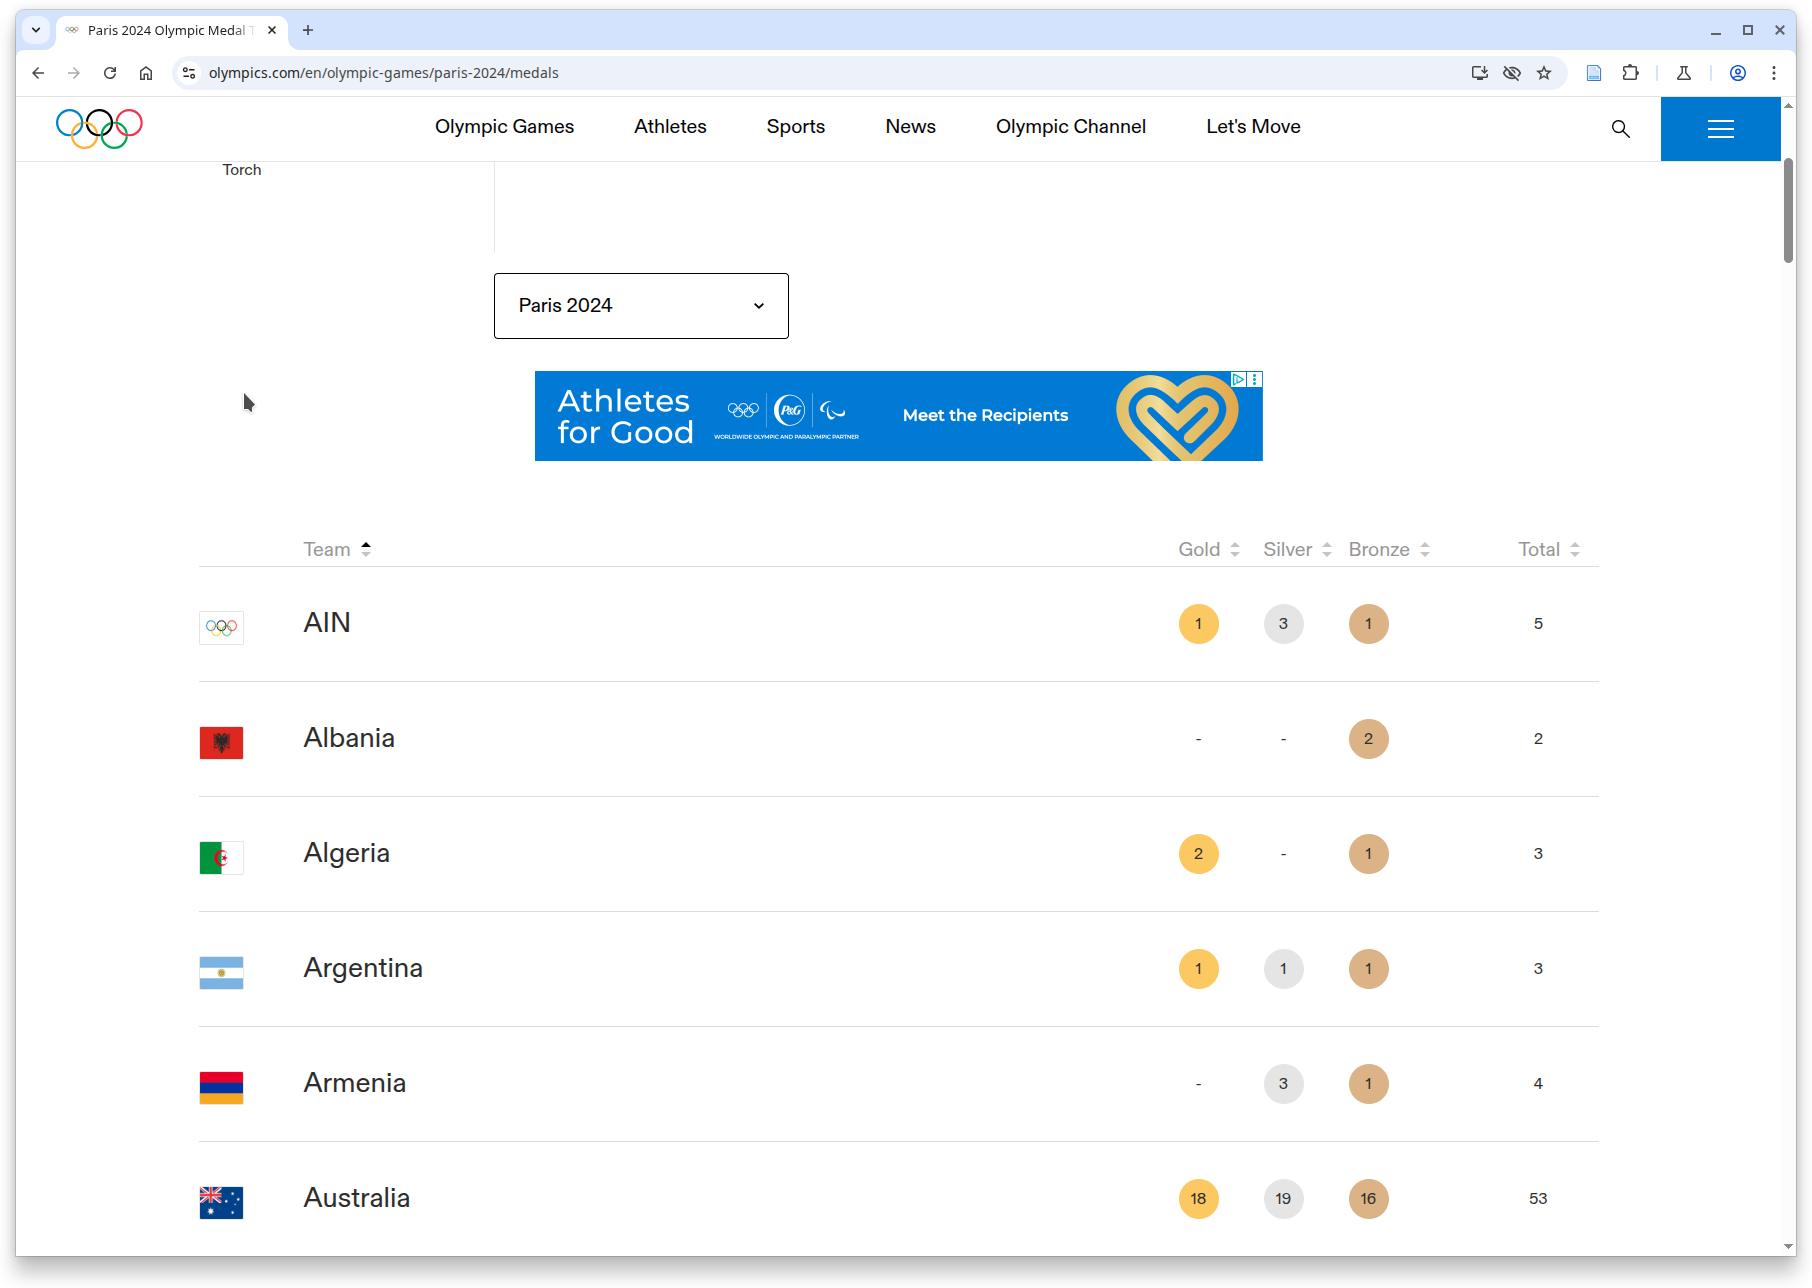
Task: Open the Albania team name
Action: 349,737
